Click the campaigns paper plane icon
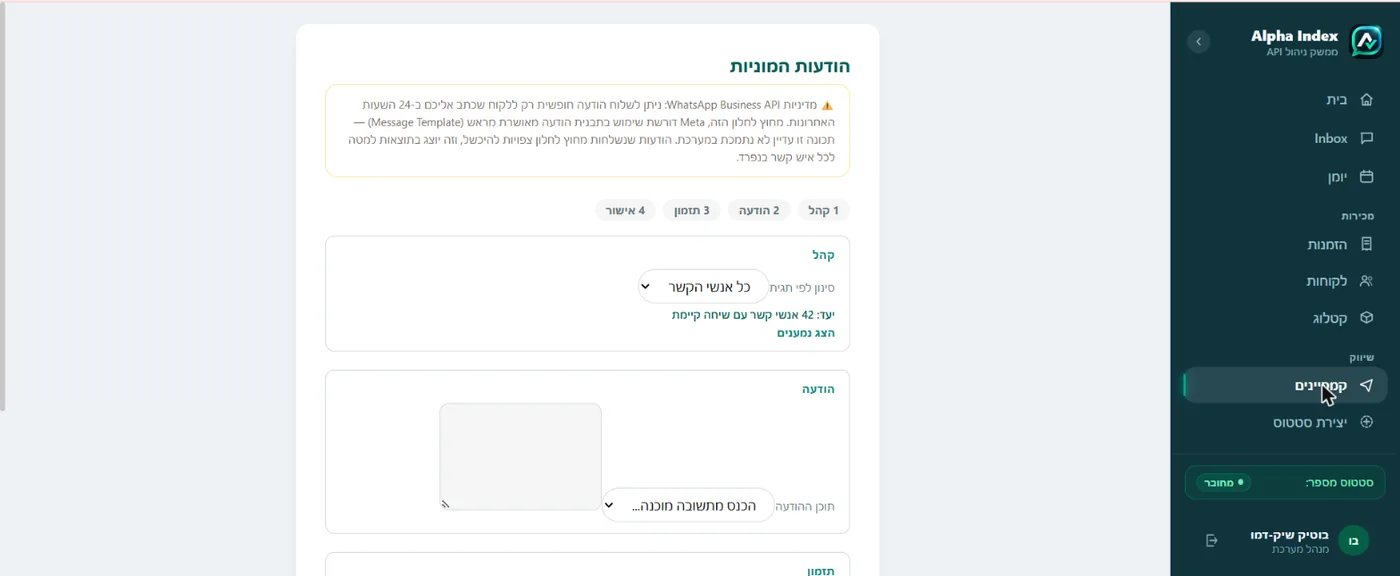The image size is (1400, 576). tap(1366, 385)
